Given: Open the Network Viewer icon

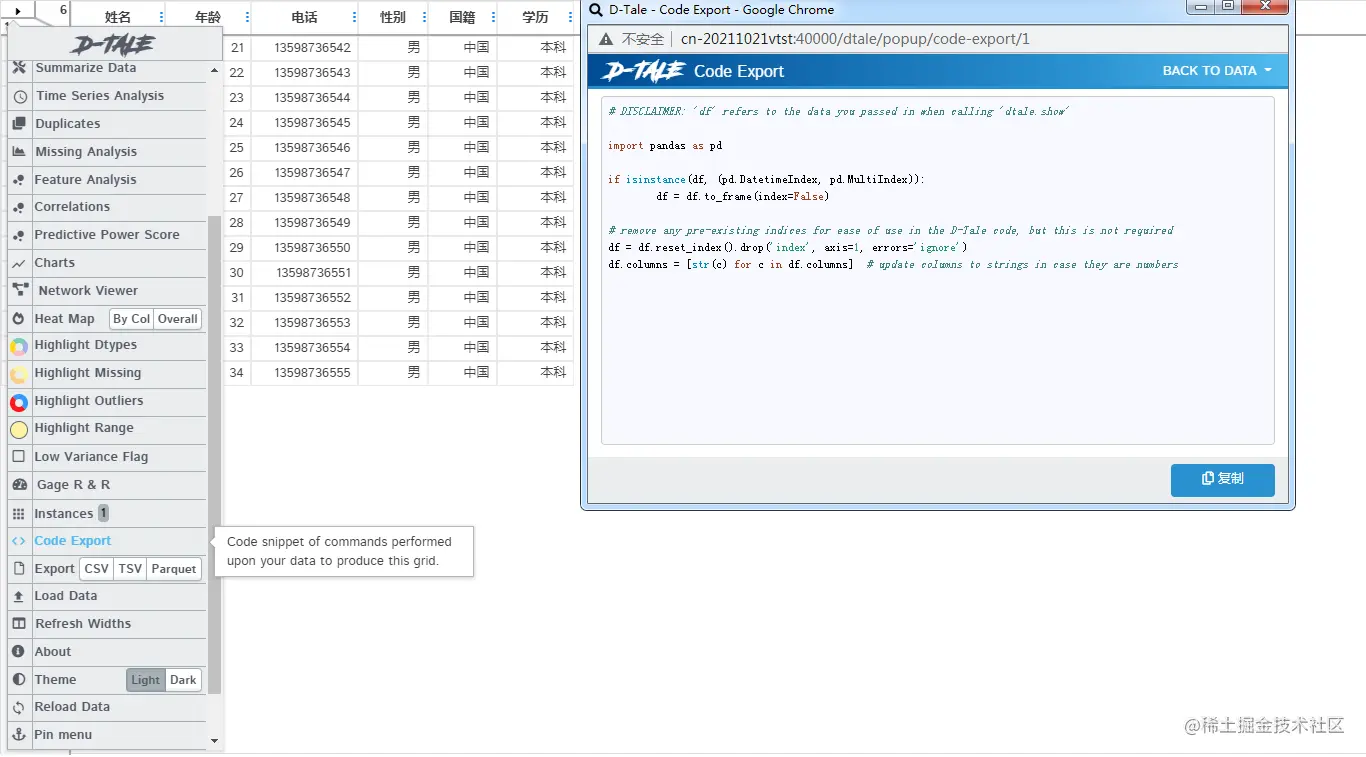Looking at the screenshot, I should pyautogui.click(x=20, y=291).
